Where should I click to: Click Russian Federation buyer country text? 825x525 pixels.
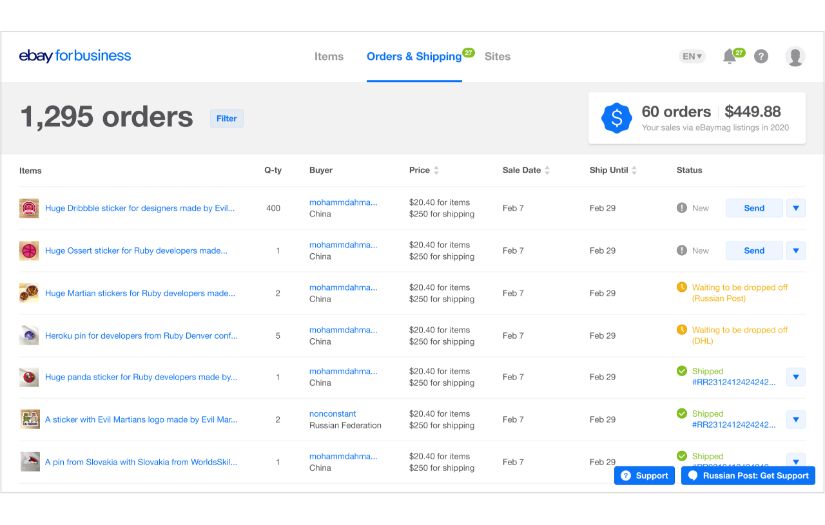tap(345, 425)
